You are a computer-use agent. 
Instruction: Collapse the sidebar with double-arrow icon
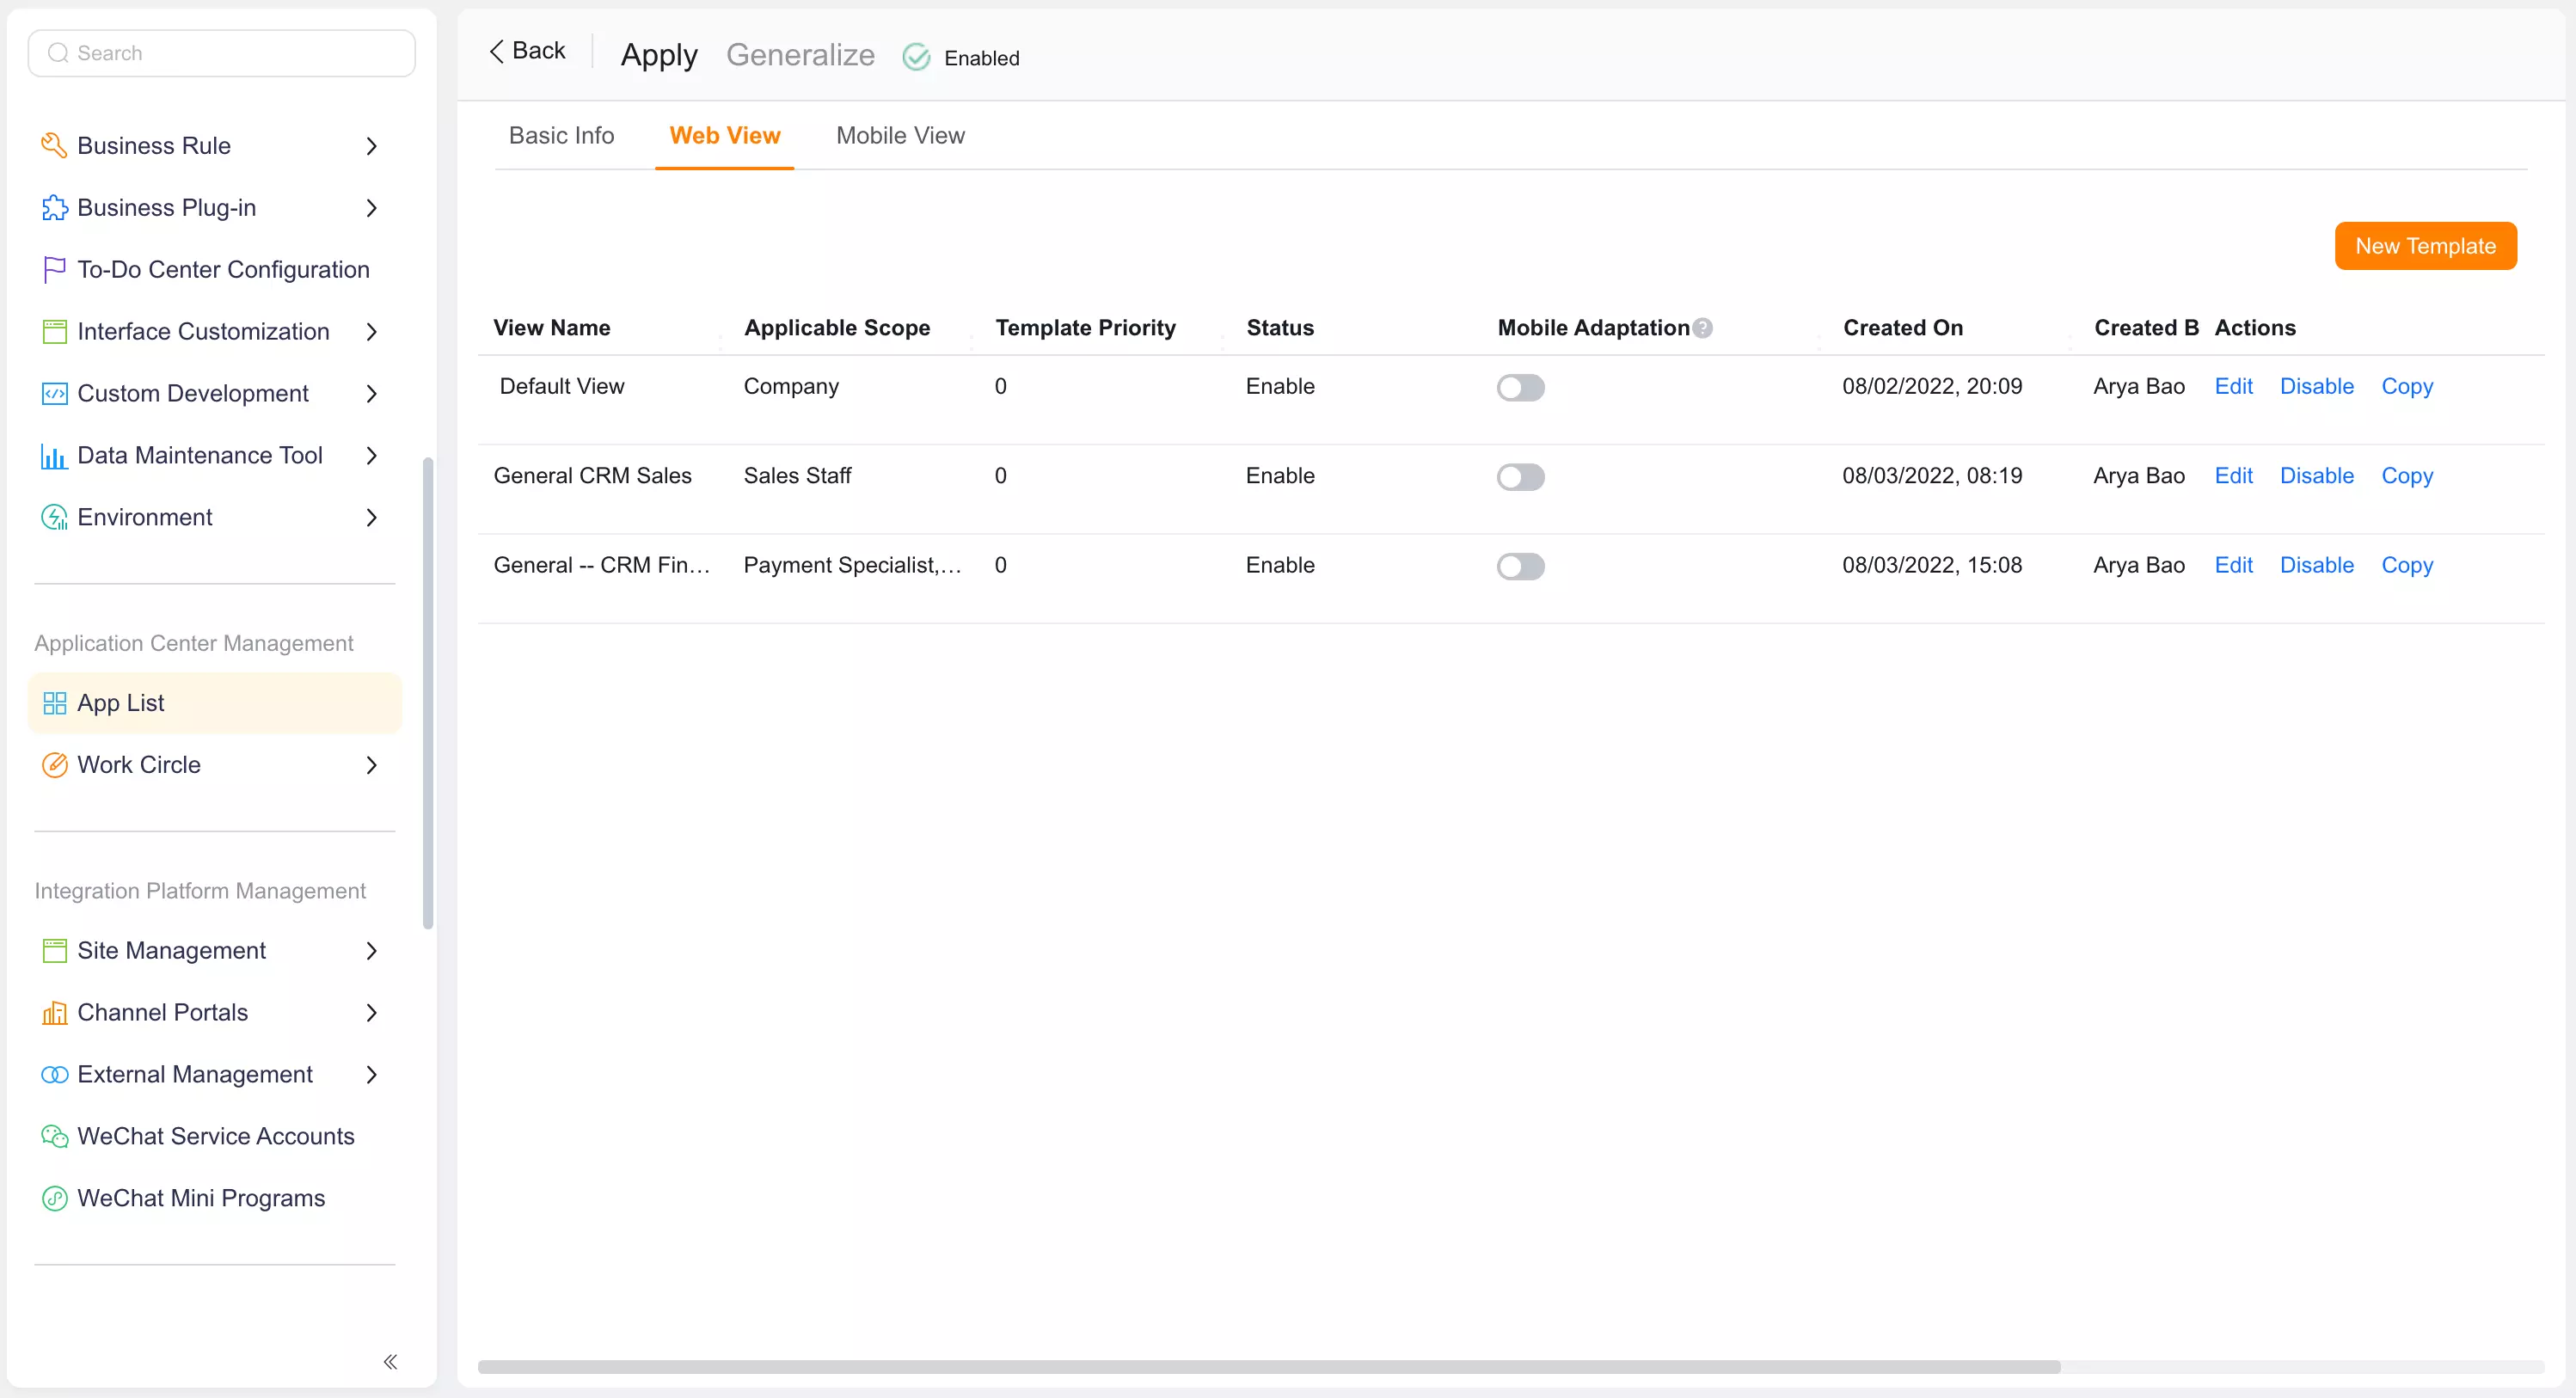[390, 1362]
